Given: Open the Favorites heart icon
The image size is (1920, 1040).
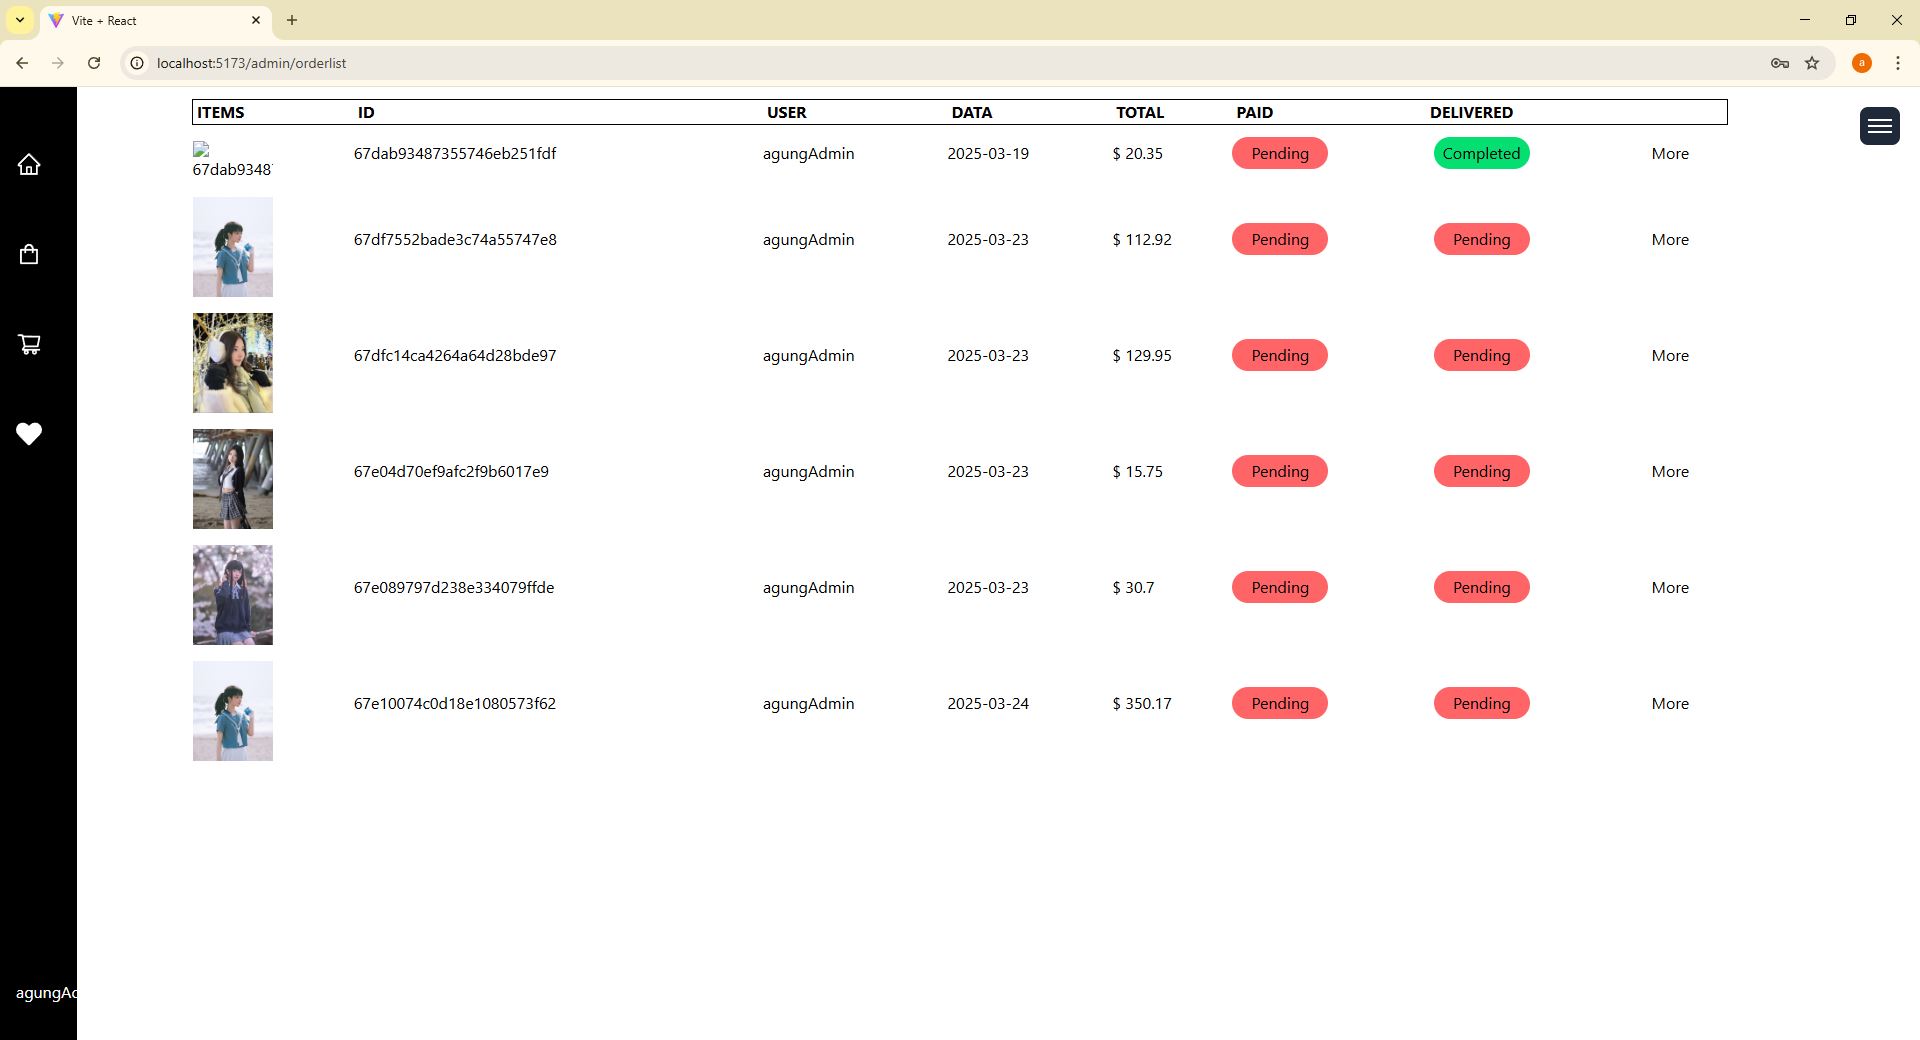Looking at the screenshot, I should [x=29, y=434].
